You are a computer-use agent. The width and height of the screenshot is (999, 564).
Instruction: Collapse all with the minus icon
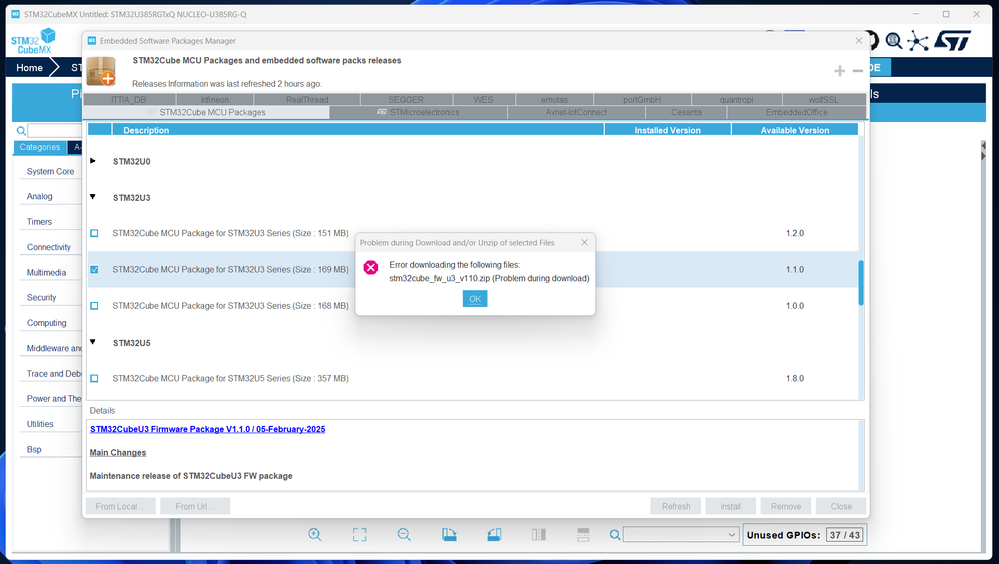pos(858,71)
